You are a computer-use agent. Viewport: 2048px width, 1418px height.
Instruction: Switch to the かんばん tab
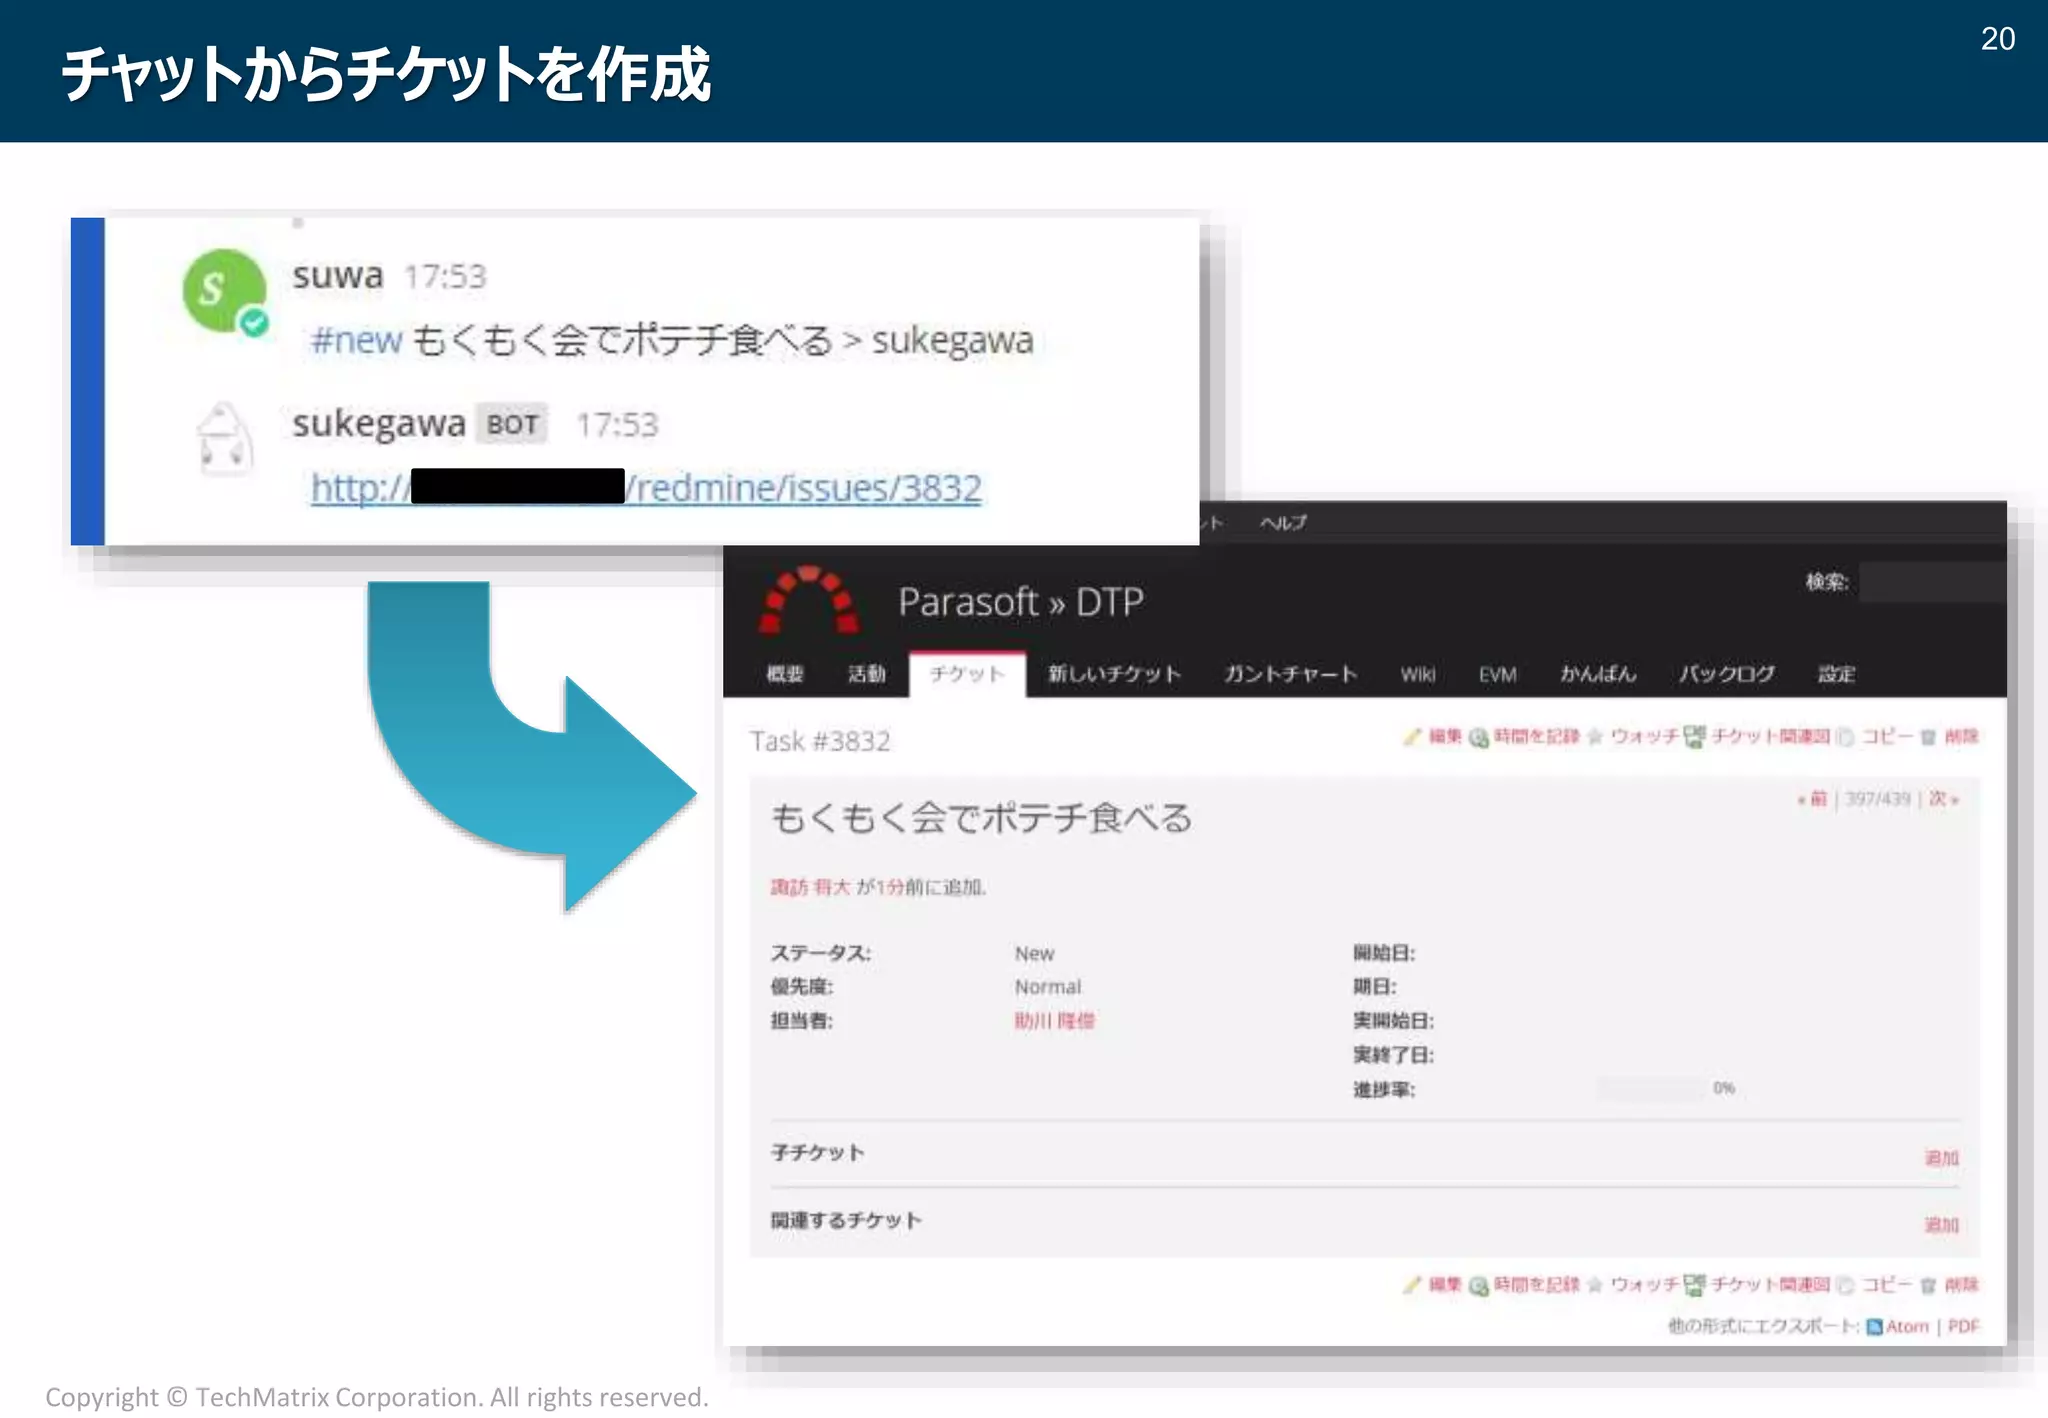[1598, 674]
